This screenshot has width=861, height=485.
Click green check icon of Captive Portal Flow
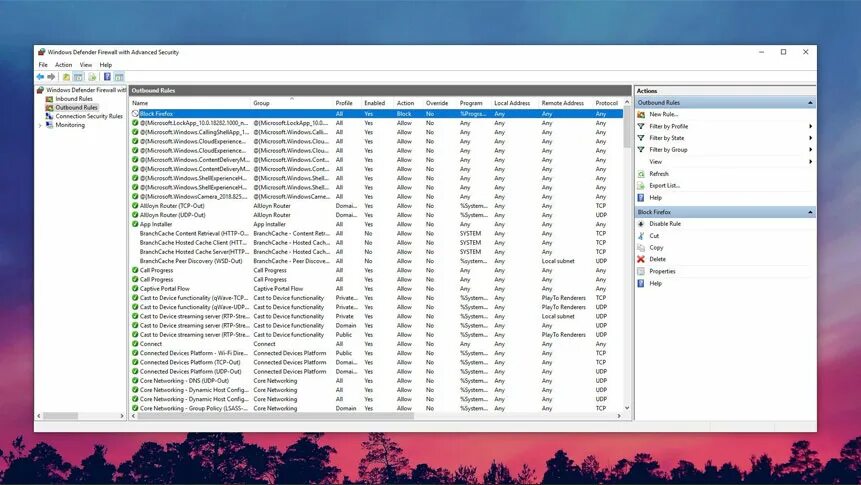(x=135, y=288)
